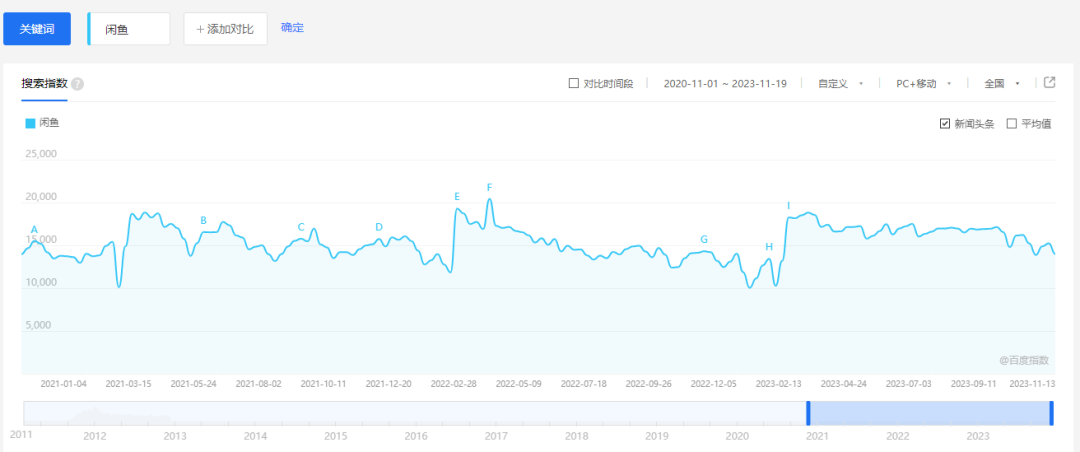The width and height of the screenshot is (1080, 452).
Task: Click news marker C on the chart
Action: pos(301,227)
